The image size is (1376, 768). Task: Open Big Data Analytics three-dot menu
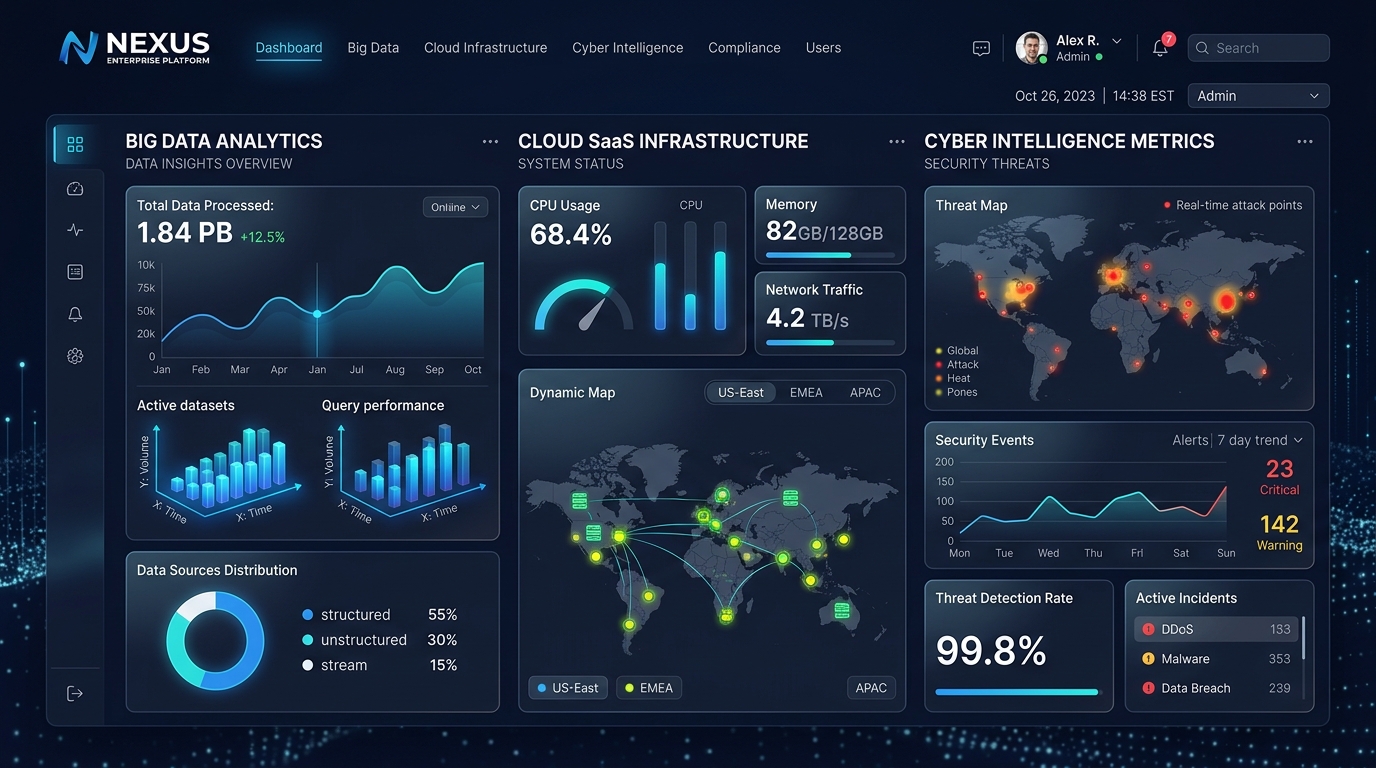[x=490, y=142]
